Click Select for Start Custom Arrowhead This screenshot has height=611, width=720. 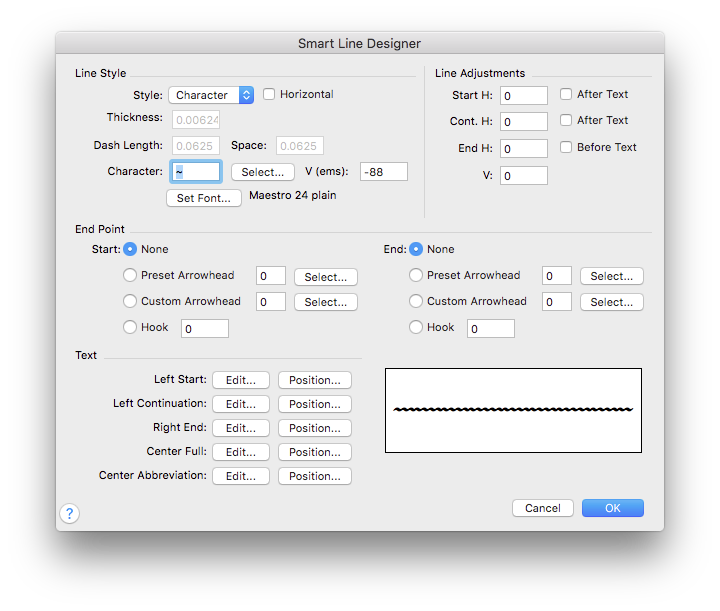click(326, 302)
